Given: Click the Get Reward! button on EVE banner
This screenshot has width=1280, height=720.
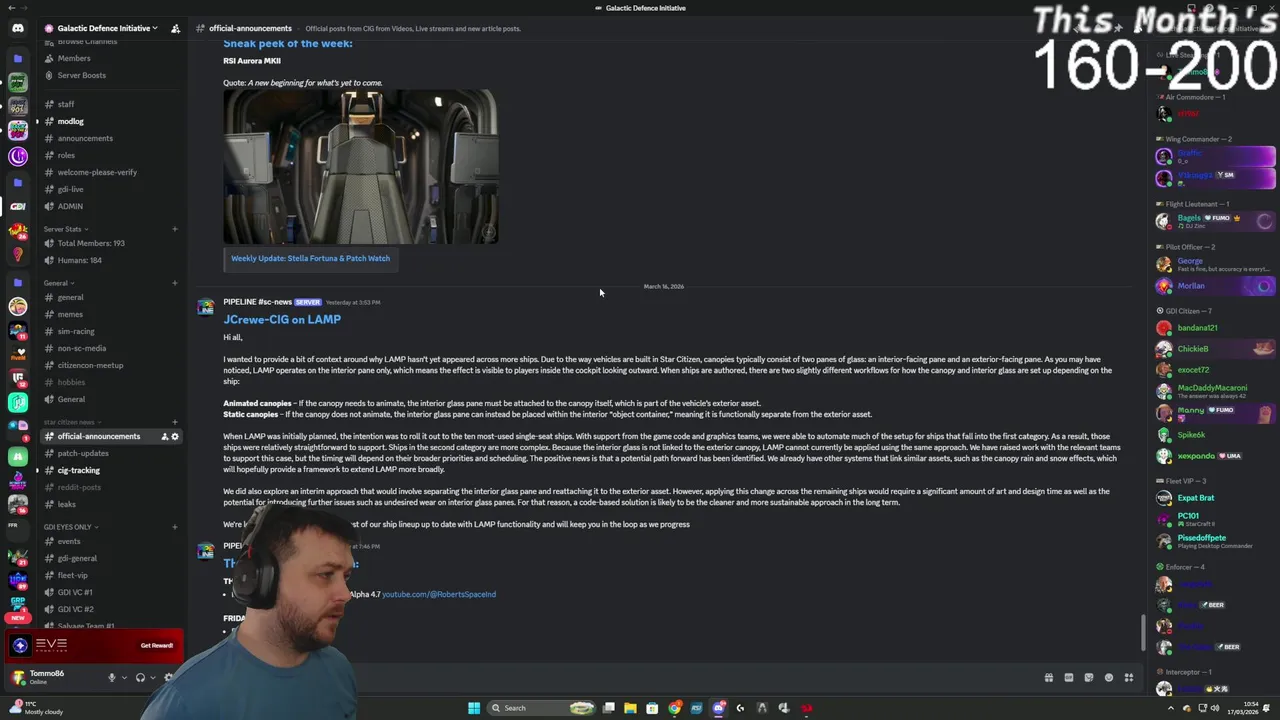Looking at the screenshot, I should point(157,645).
